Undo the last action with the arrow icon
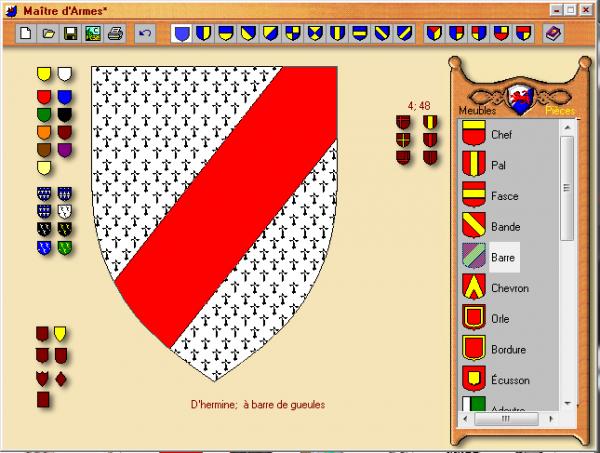Viewport: 600px width, 453px height. [x=145, y=33]
